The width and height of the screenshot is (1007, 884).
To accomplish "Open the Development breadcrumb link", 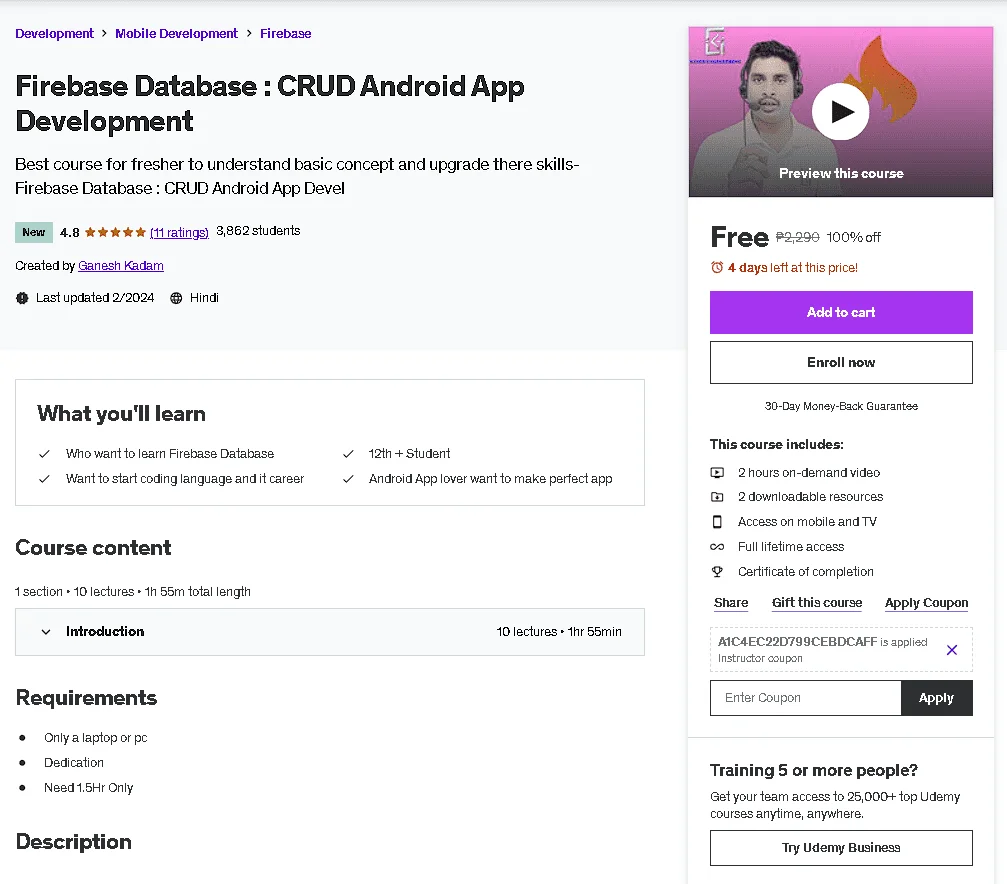I will point(55,33).
